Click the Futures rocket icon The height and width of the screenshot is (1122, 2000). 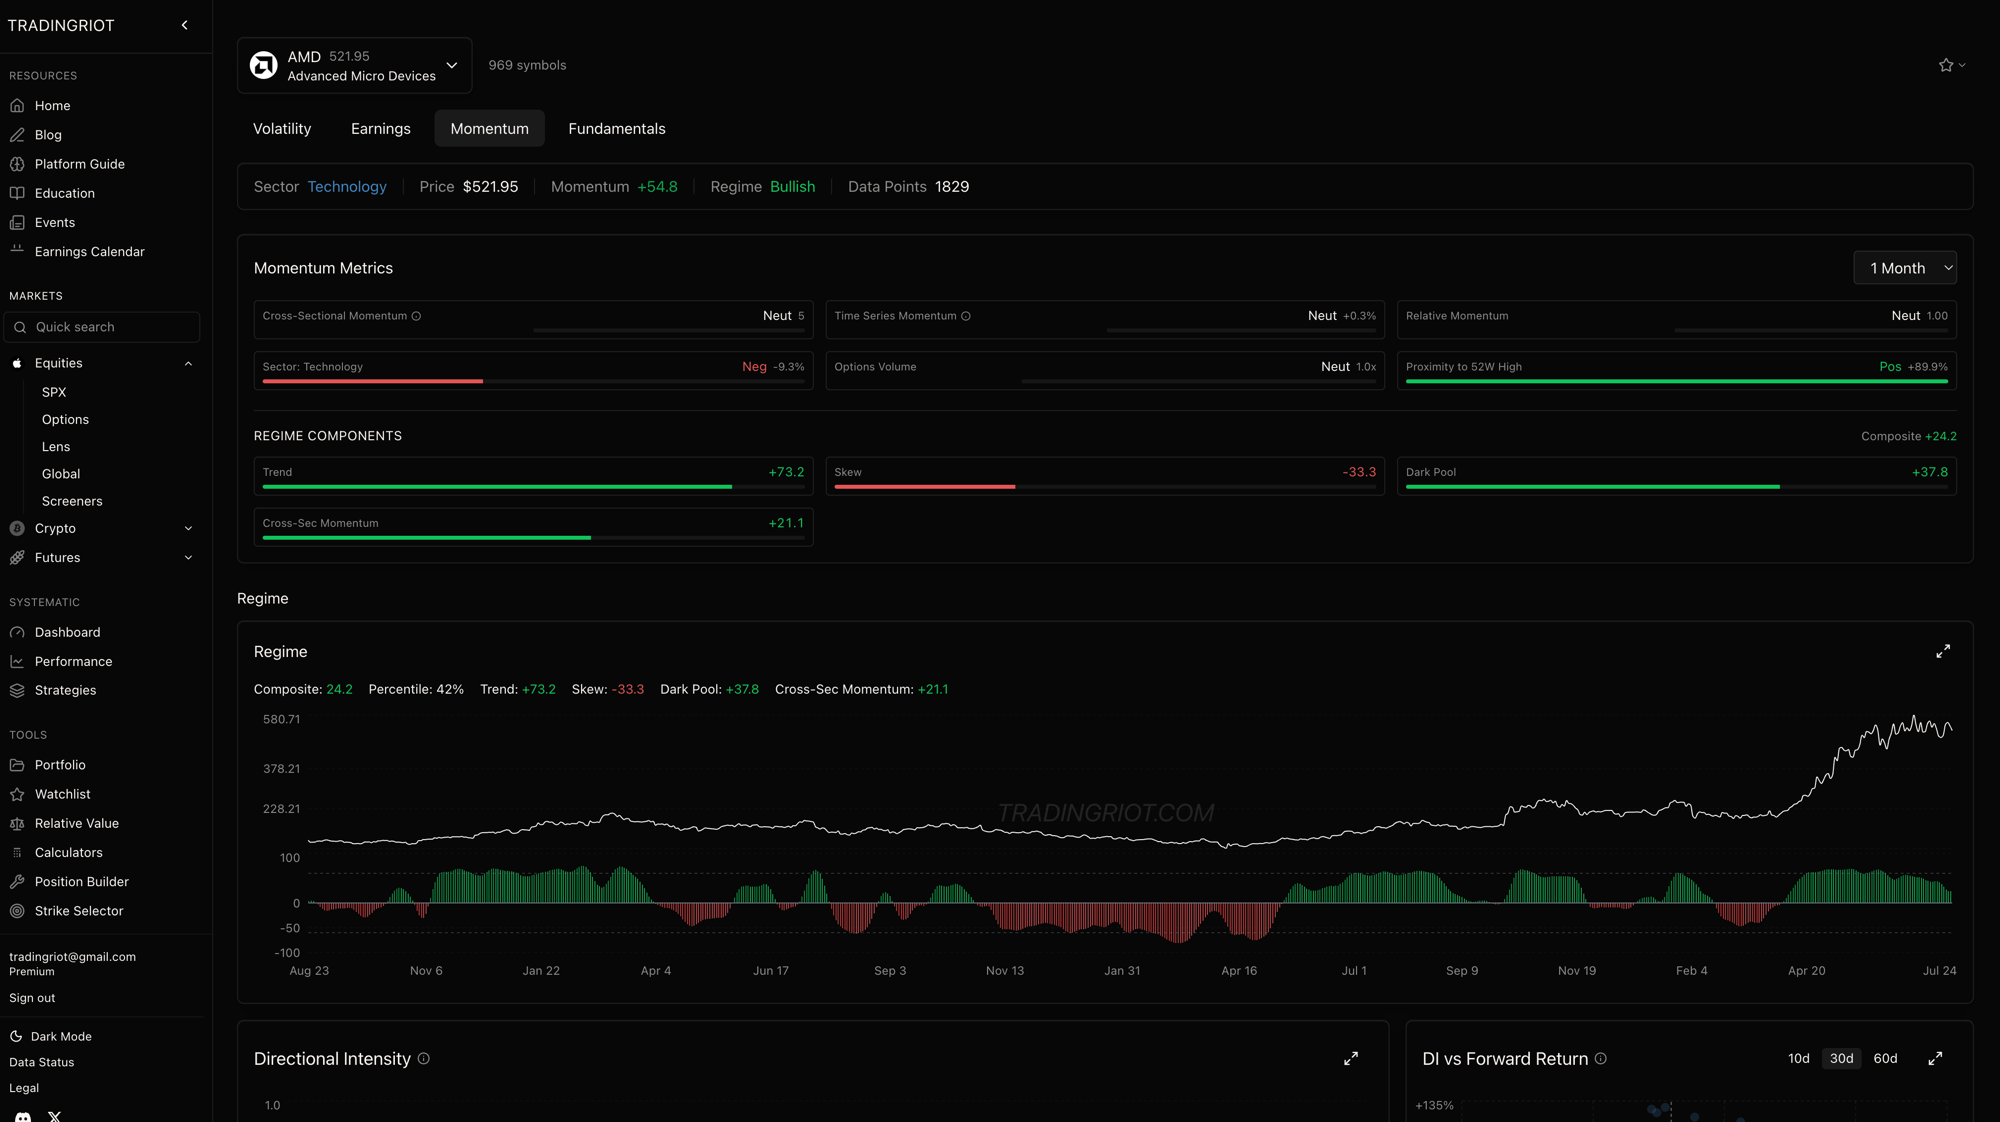(x=17, y=557)
